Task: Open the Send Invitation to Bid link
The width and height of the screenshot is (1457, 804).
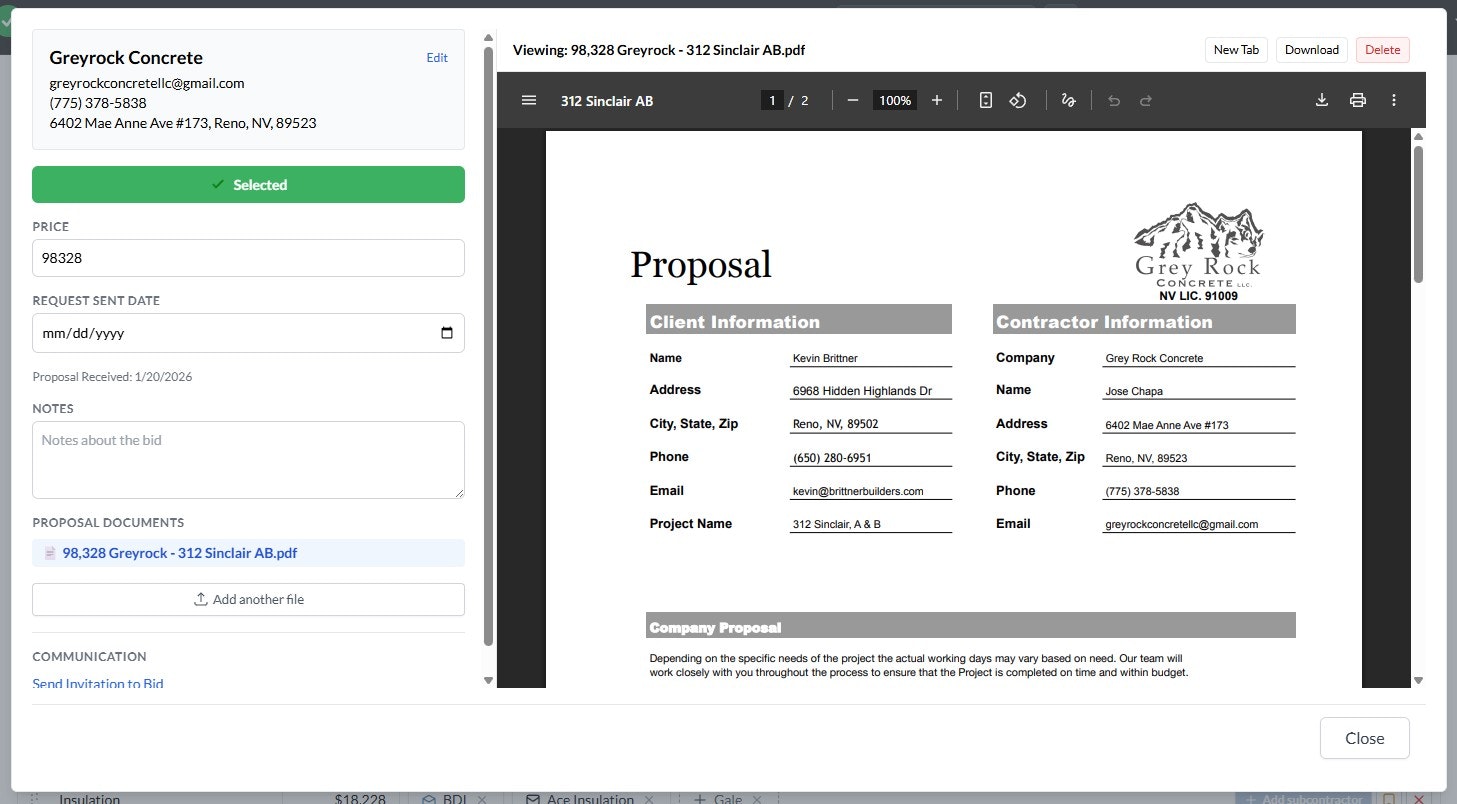Action: pyautogui.click(x=97, y=684)
